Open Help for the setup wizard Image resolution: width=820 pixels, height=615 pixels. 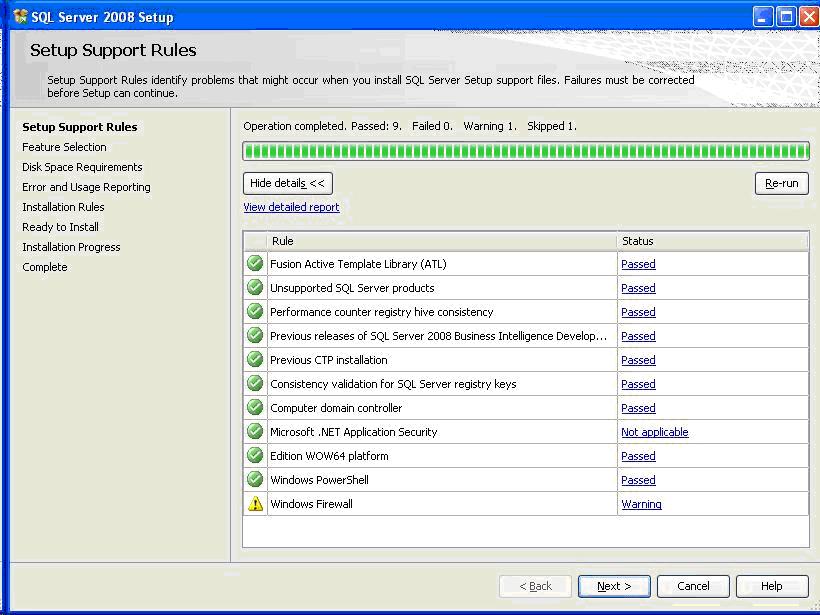[x=772, y=586]
